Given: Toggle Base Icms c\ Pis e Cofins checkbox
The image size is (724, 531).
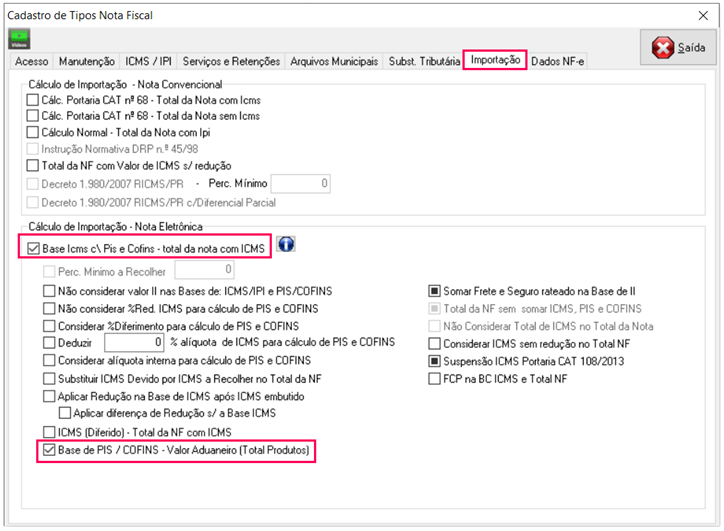Looking at the screenshot, I should (33, 247).
